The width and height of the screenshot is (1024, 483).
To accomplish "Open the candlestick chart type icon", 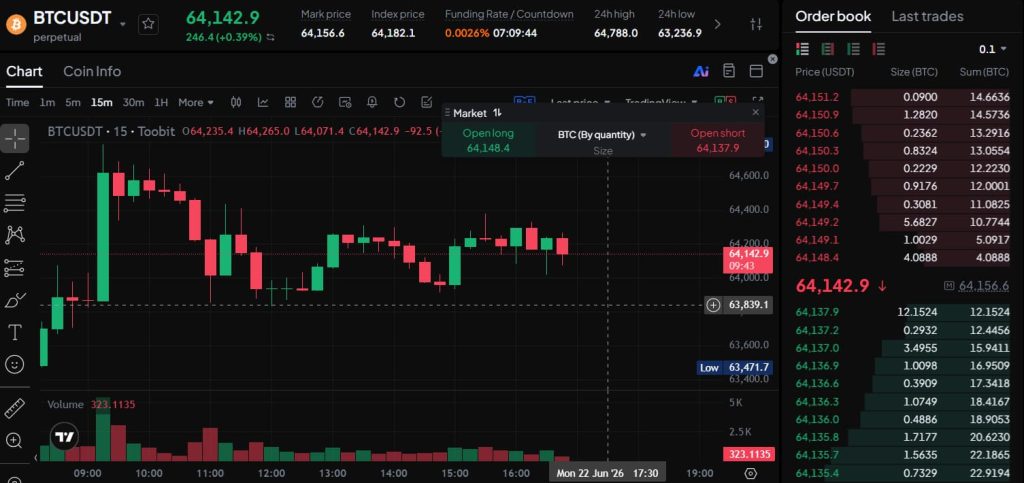I will coord(236,102).
